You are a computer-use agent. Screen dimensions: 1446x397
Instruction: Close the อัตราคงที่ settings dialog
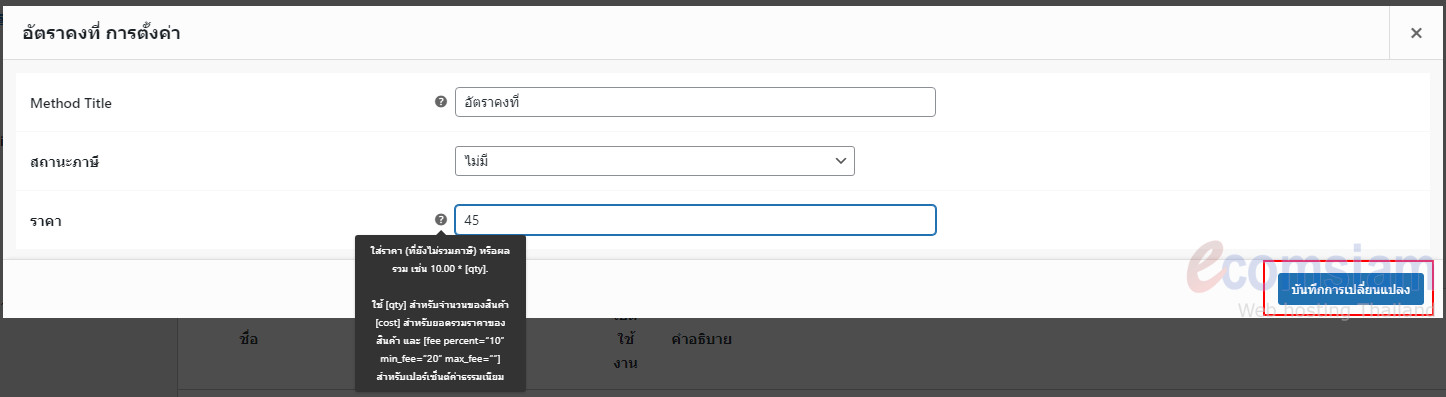(1416, 33)
